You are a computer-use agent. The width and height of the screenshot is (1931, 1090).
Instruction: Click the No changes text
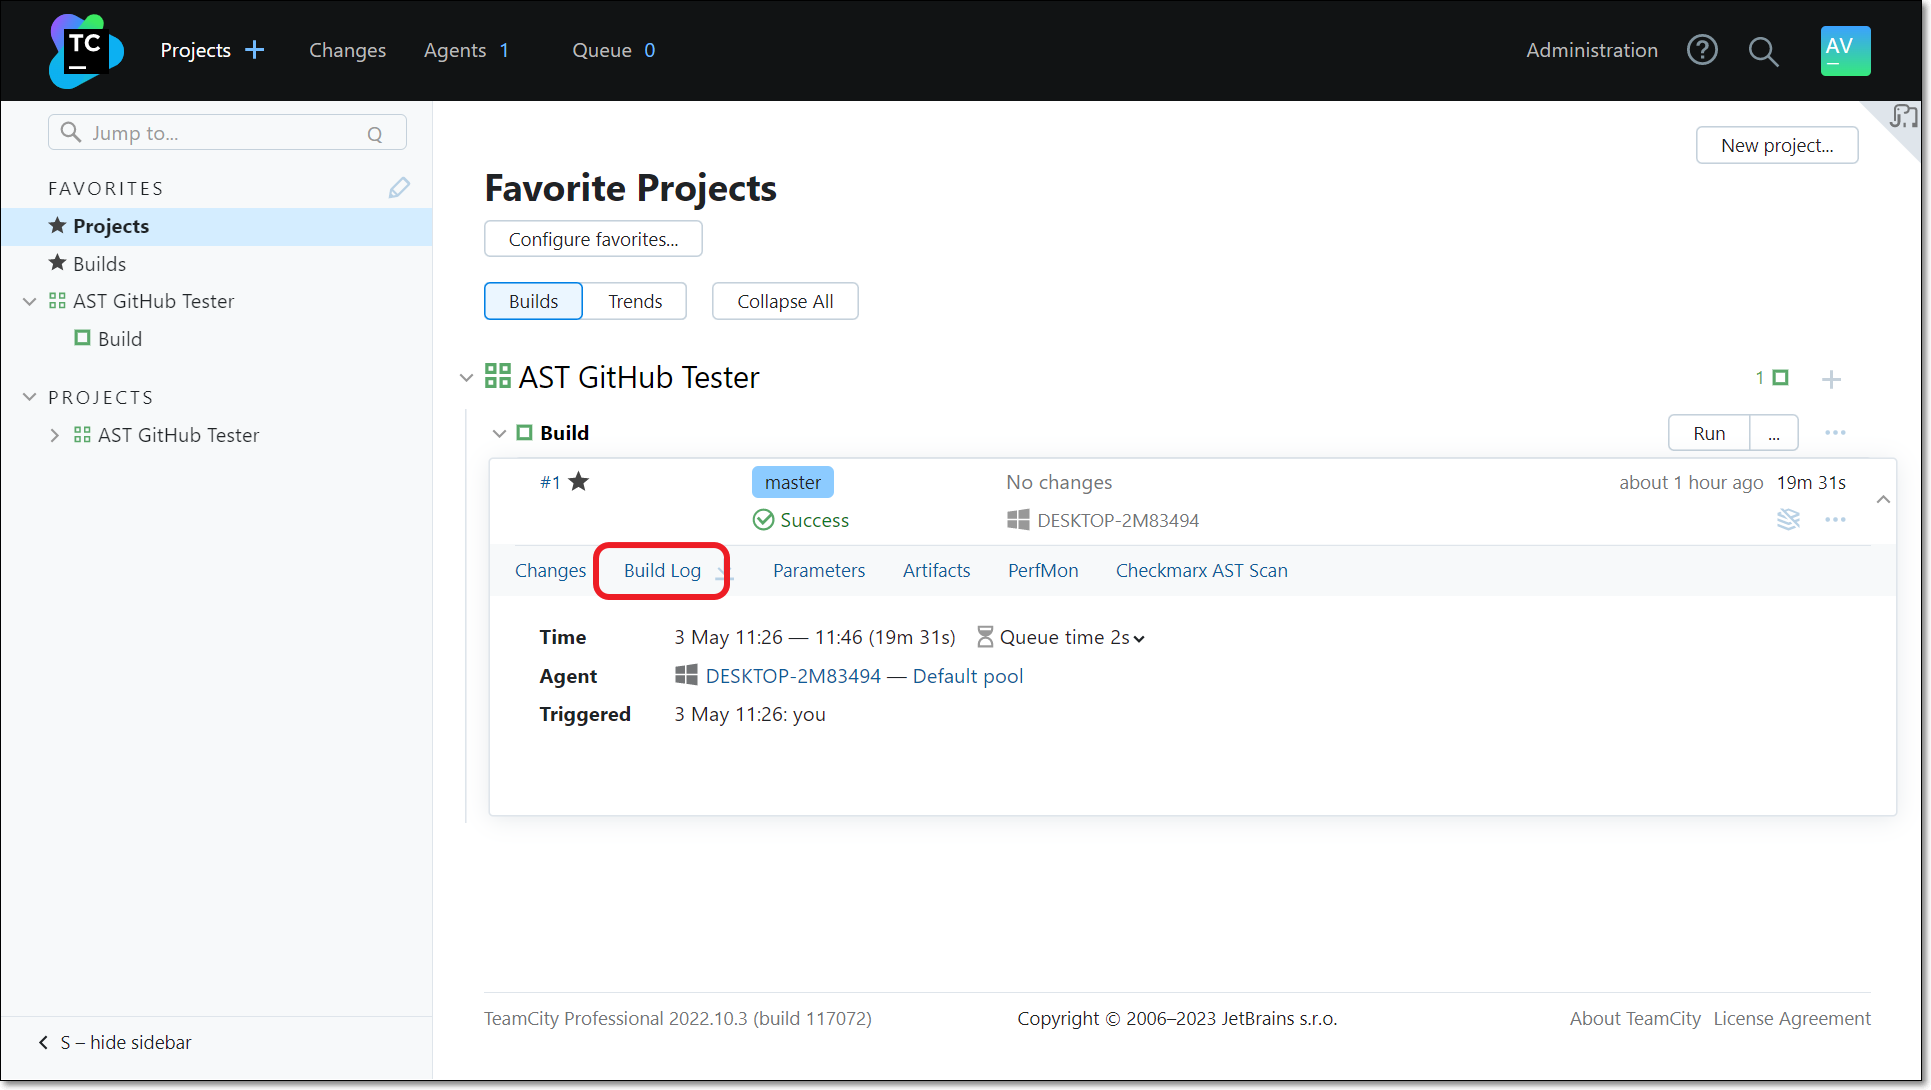(x=1059, y=482)
